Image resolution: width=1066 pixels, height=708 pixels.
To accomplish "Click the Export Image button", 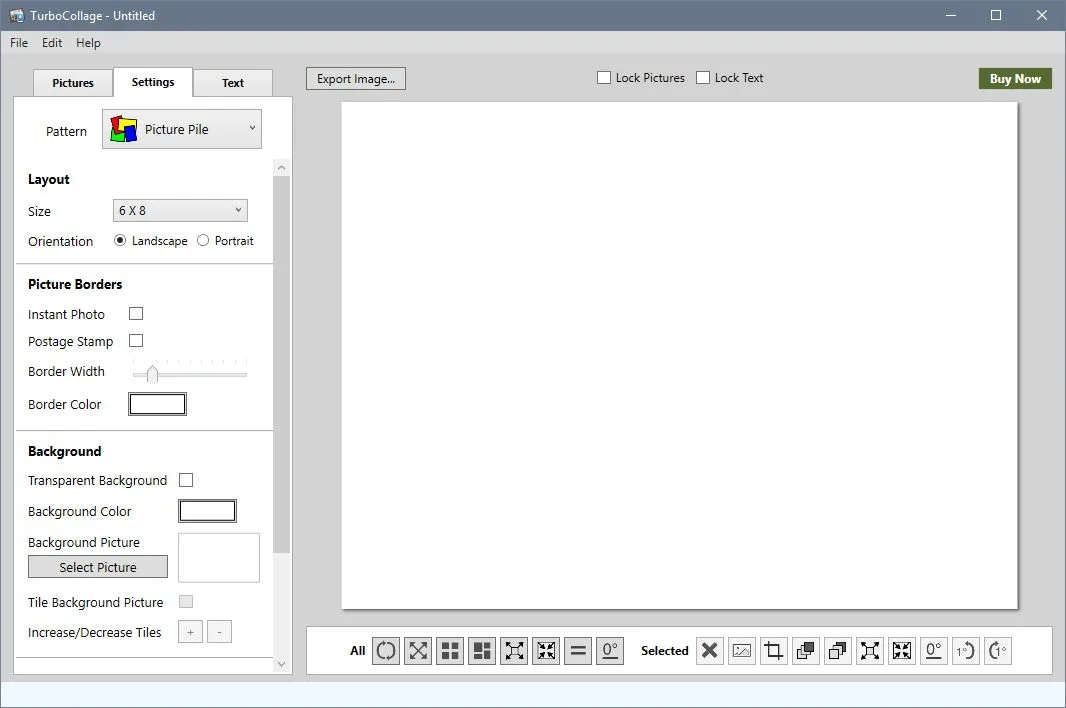I will point(356,79).
